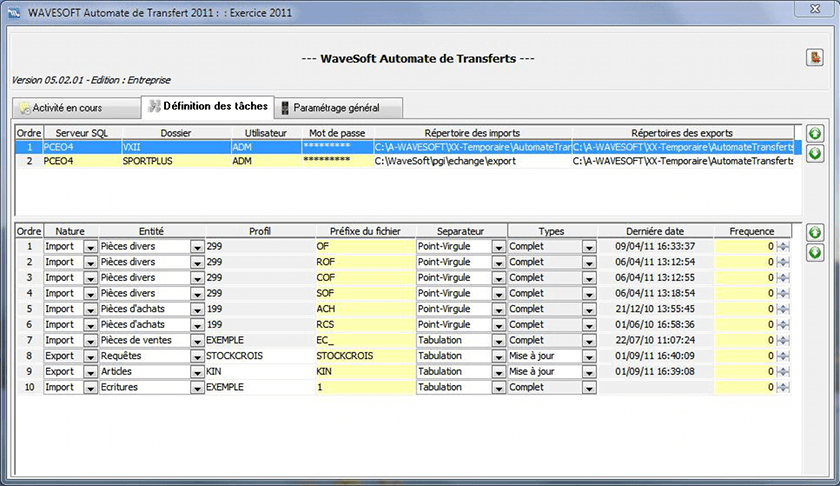Image resolution: width=840 pixels, height=486 pixels.
Task: Click the WaveSoft application icon in title bar
Action: [14, 12]
